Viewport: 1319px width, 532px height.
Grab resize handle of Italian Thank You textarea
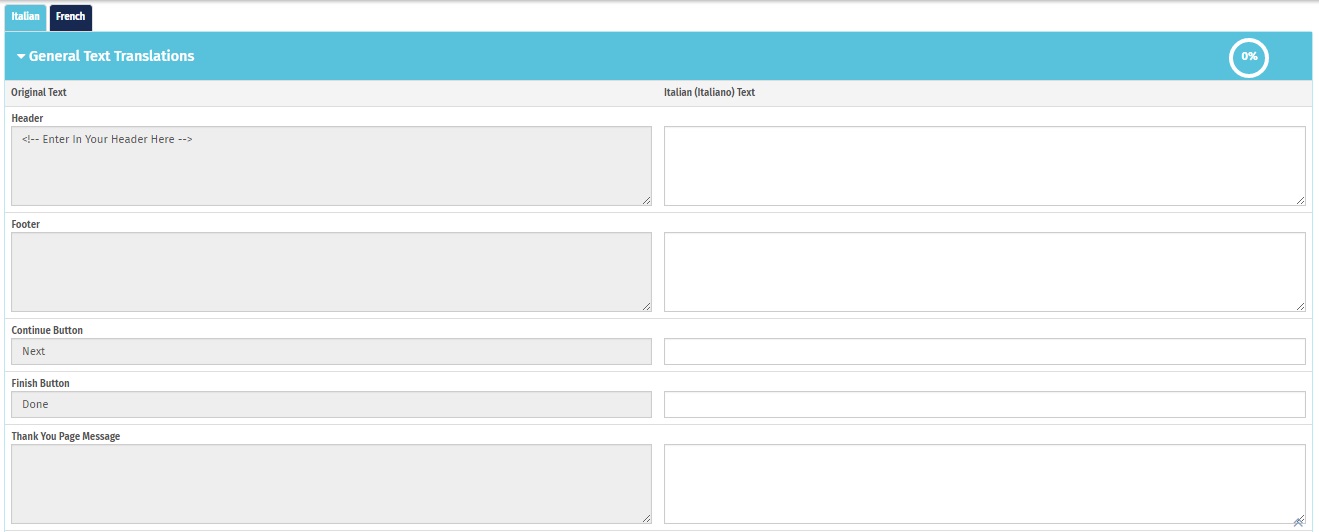coord(1299,519)
